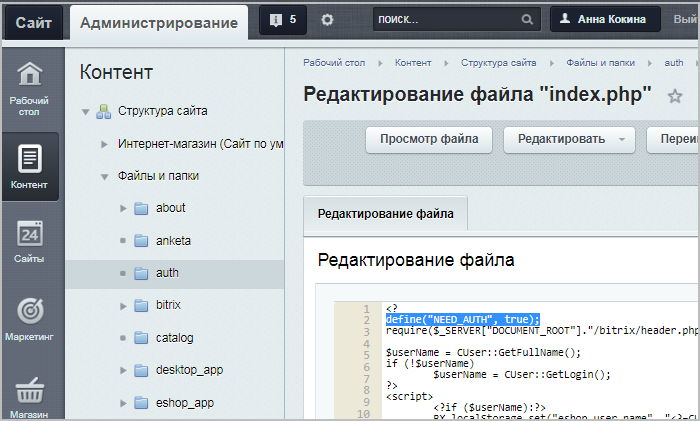Click code line with require header.php
The image size is (700, 421).
coord(541,331)
